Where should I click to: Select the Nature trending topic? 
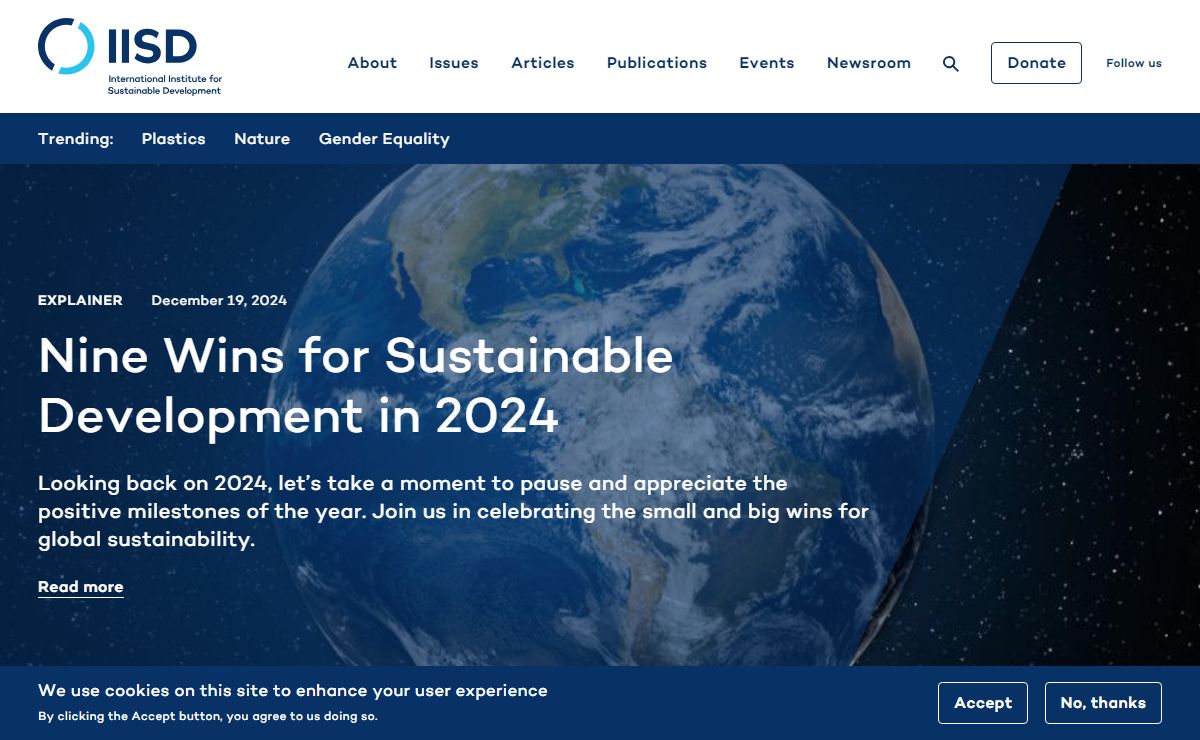[x=262, y=139]
